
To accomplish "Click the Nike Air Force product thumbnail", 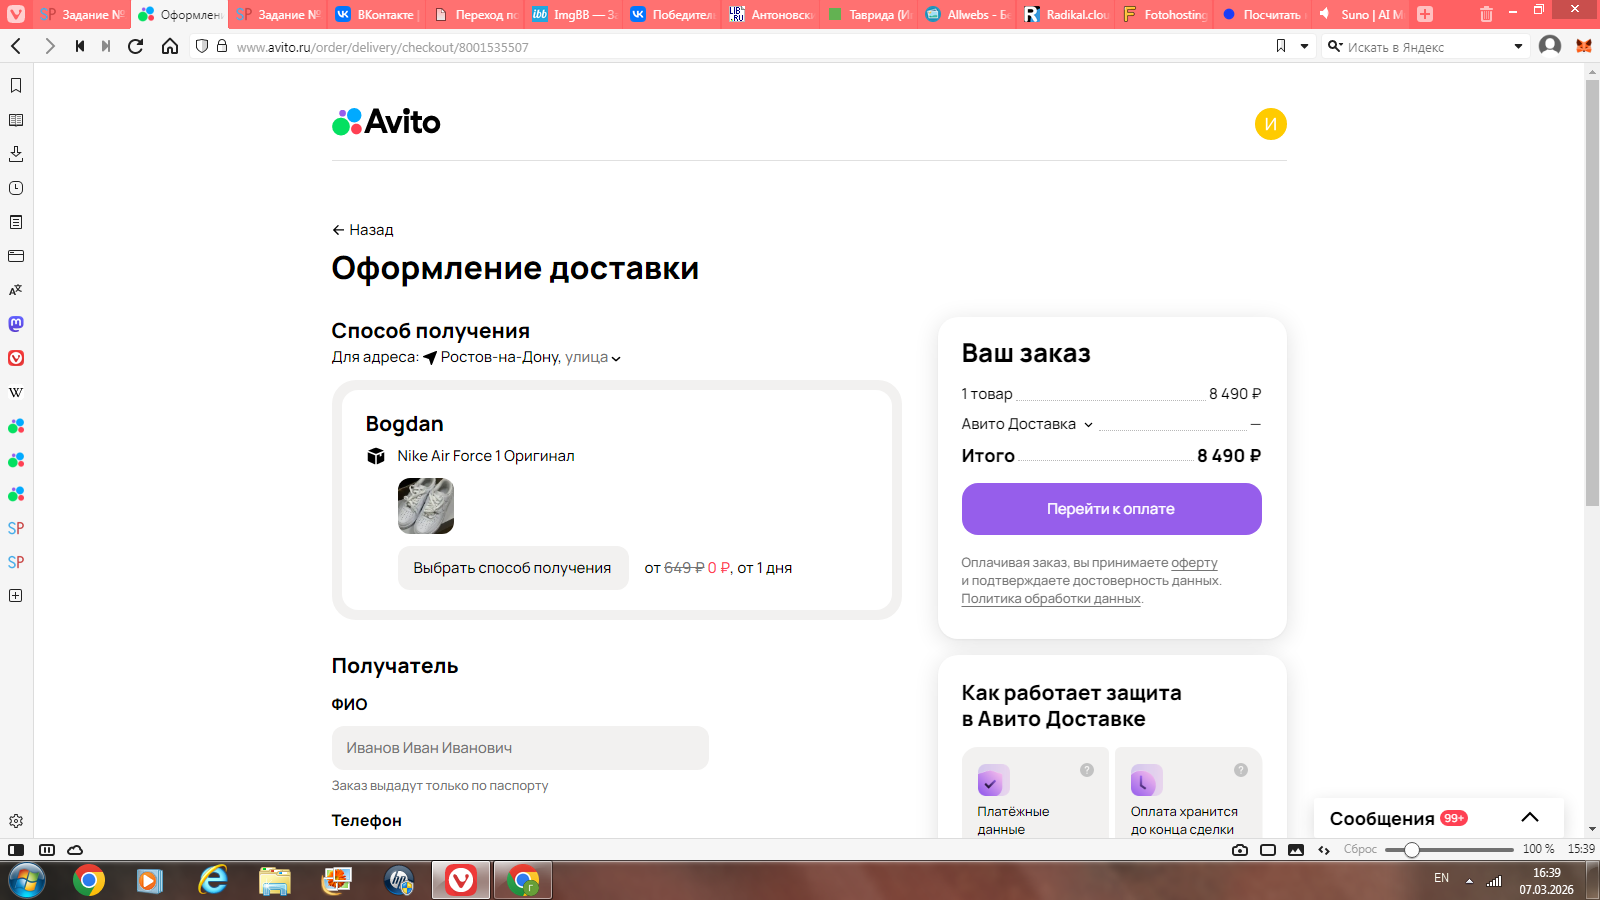I will (426, 506).
